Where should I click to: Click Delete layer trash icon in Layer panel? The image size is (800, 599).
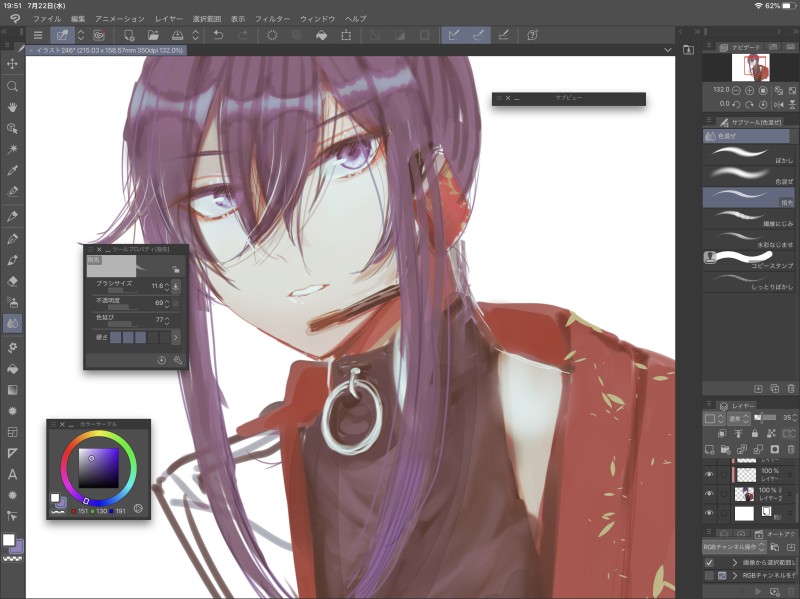click(x=791, y=450)
